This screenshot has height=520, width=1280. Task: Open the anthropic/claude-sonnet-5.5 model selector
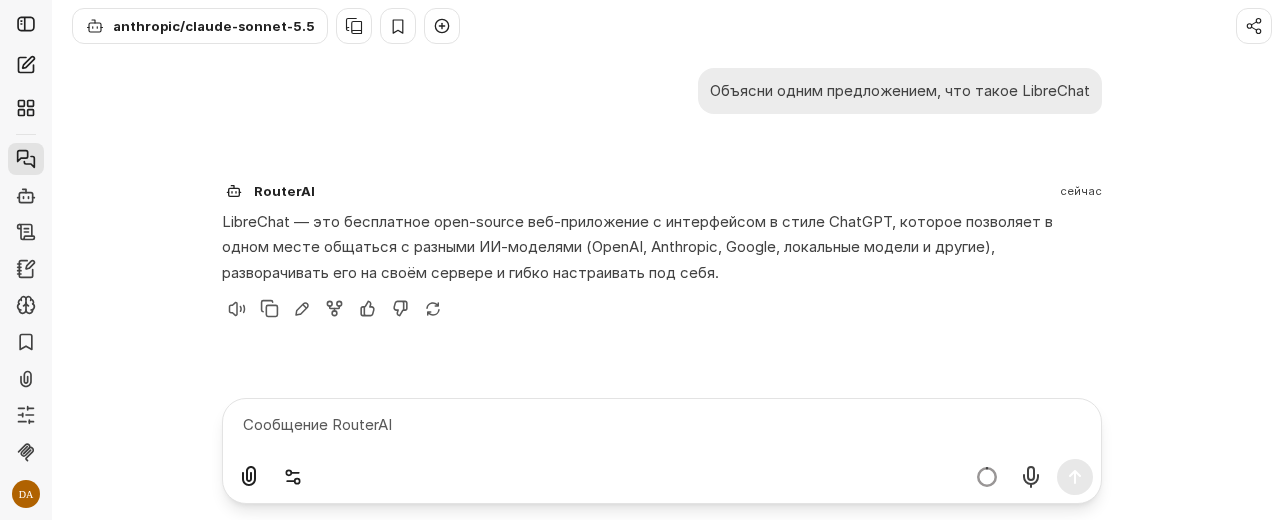coord(200,26)
